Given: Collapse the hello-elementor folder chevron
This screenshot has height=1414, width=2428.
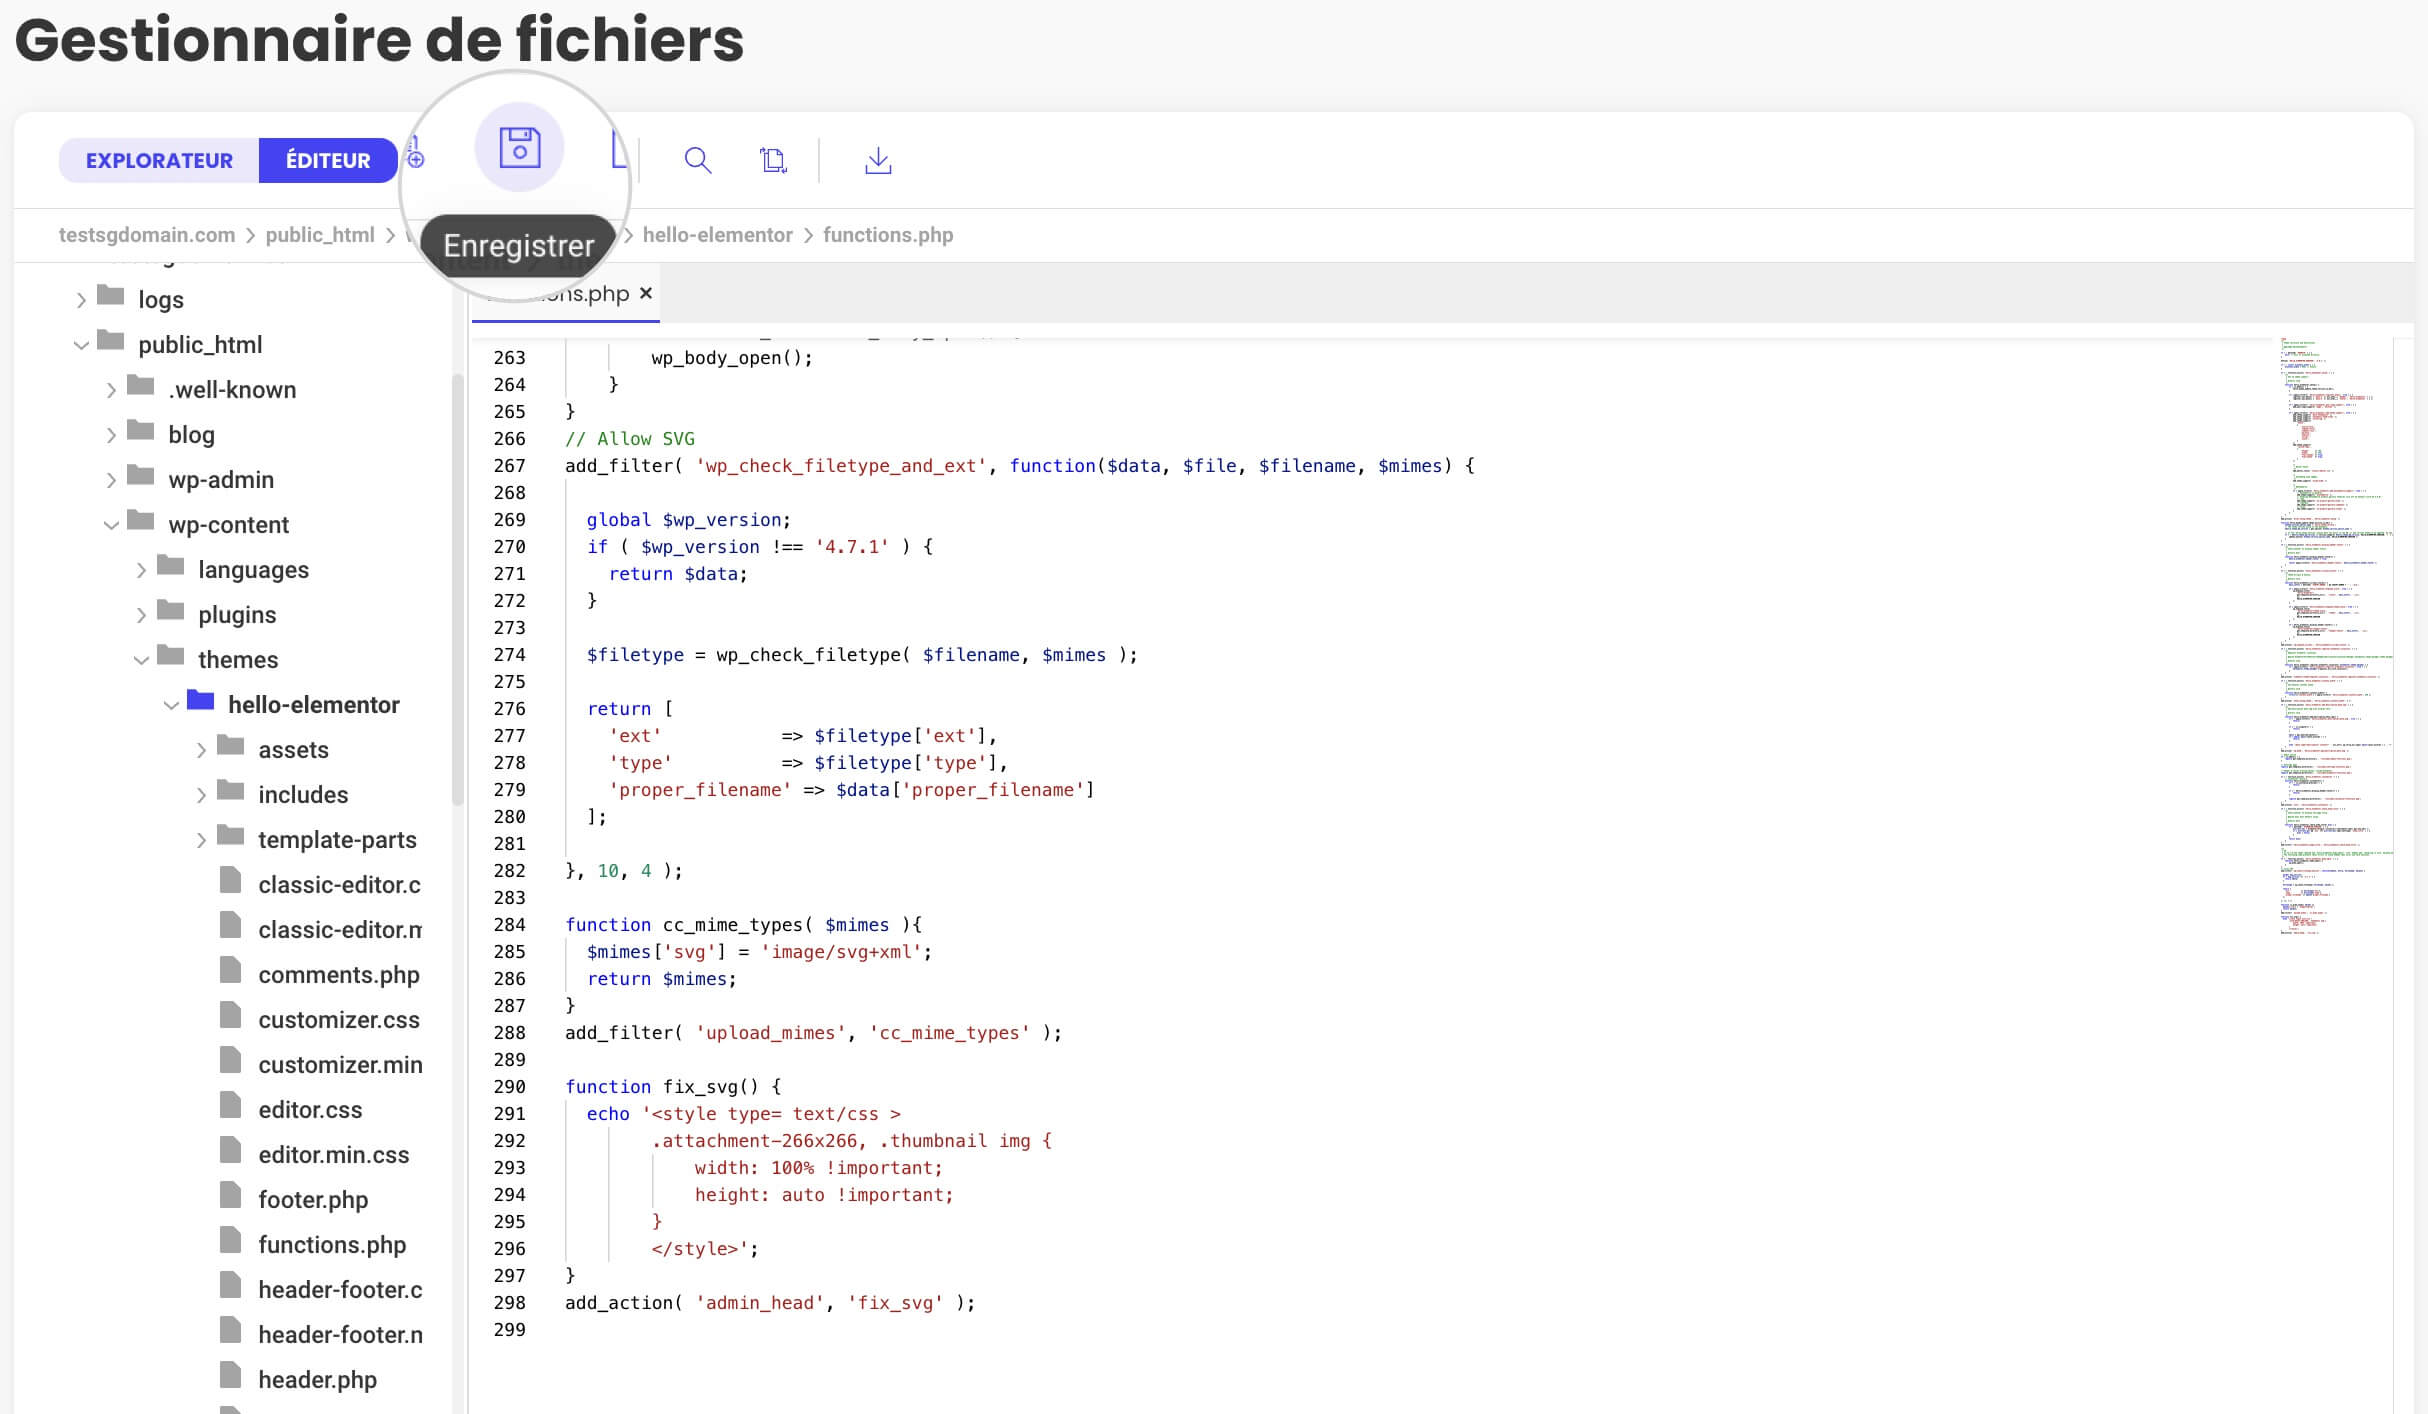Looking at the screenshot, I should (171, 705).
